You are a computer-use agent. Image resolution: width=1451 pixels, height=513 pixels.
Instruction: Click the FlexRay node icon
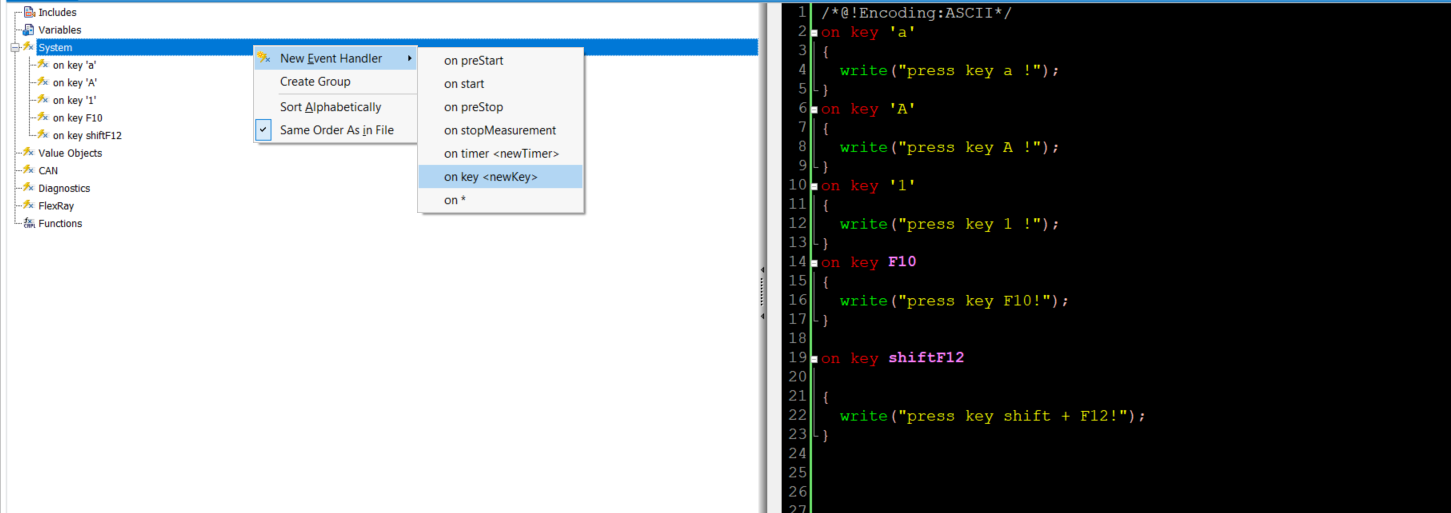pyautogui.click(x=28, y=206)
